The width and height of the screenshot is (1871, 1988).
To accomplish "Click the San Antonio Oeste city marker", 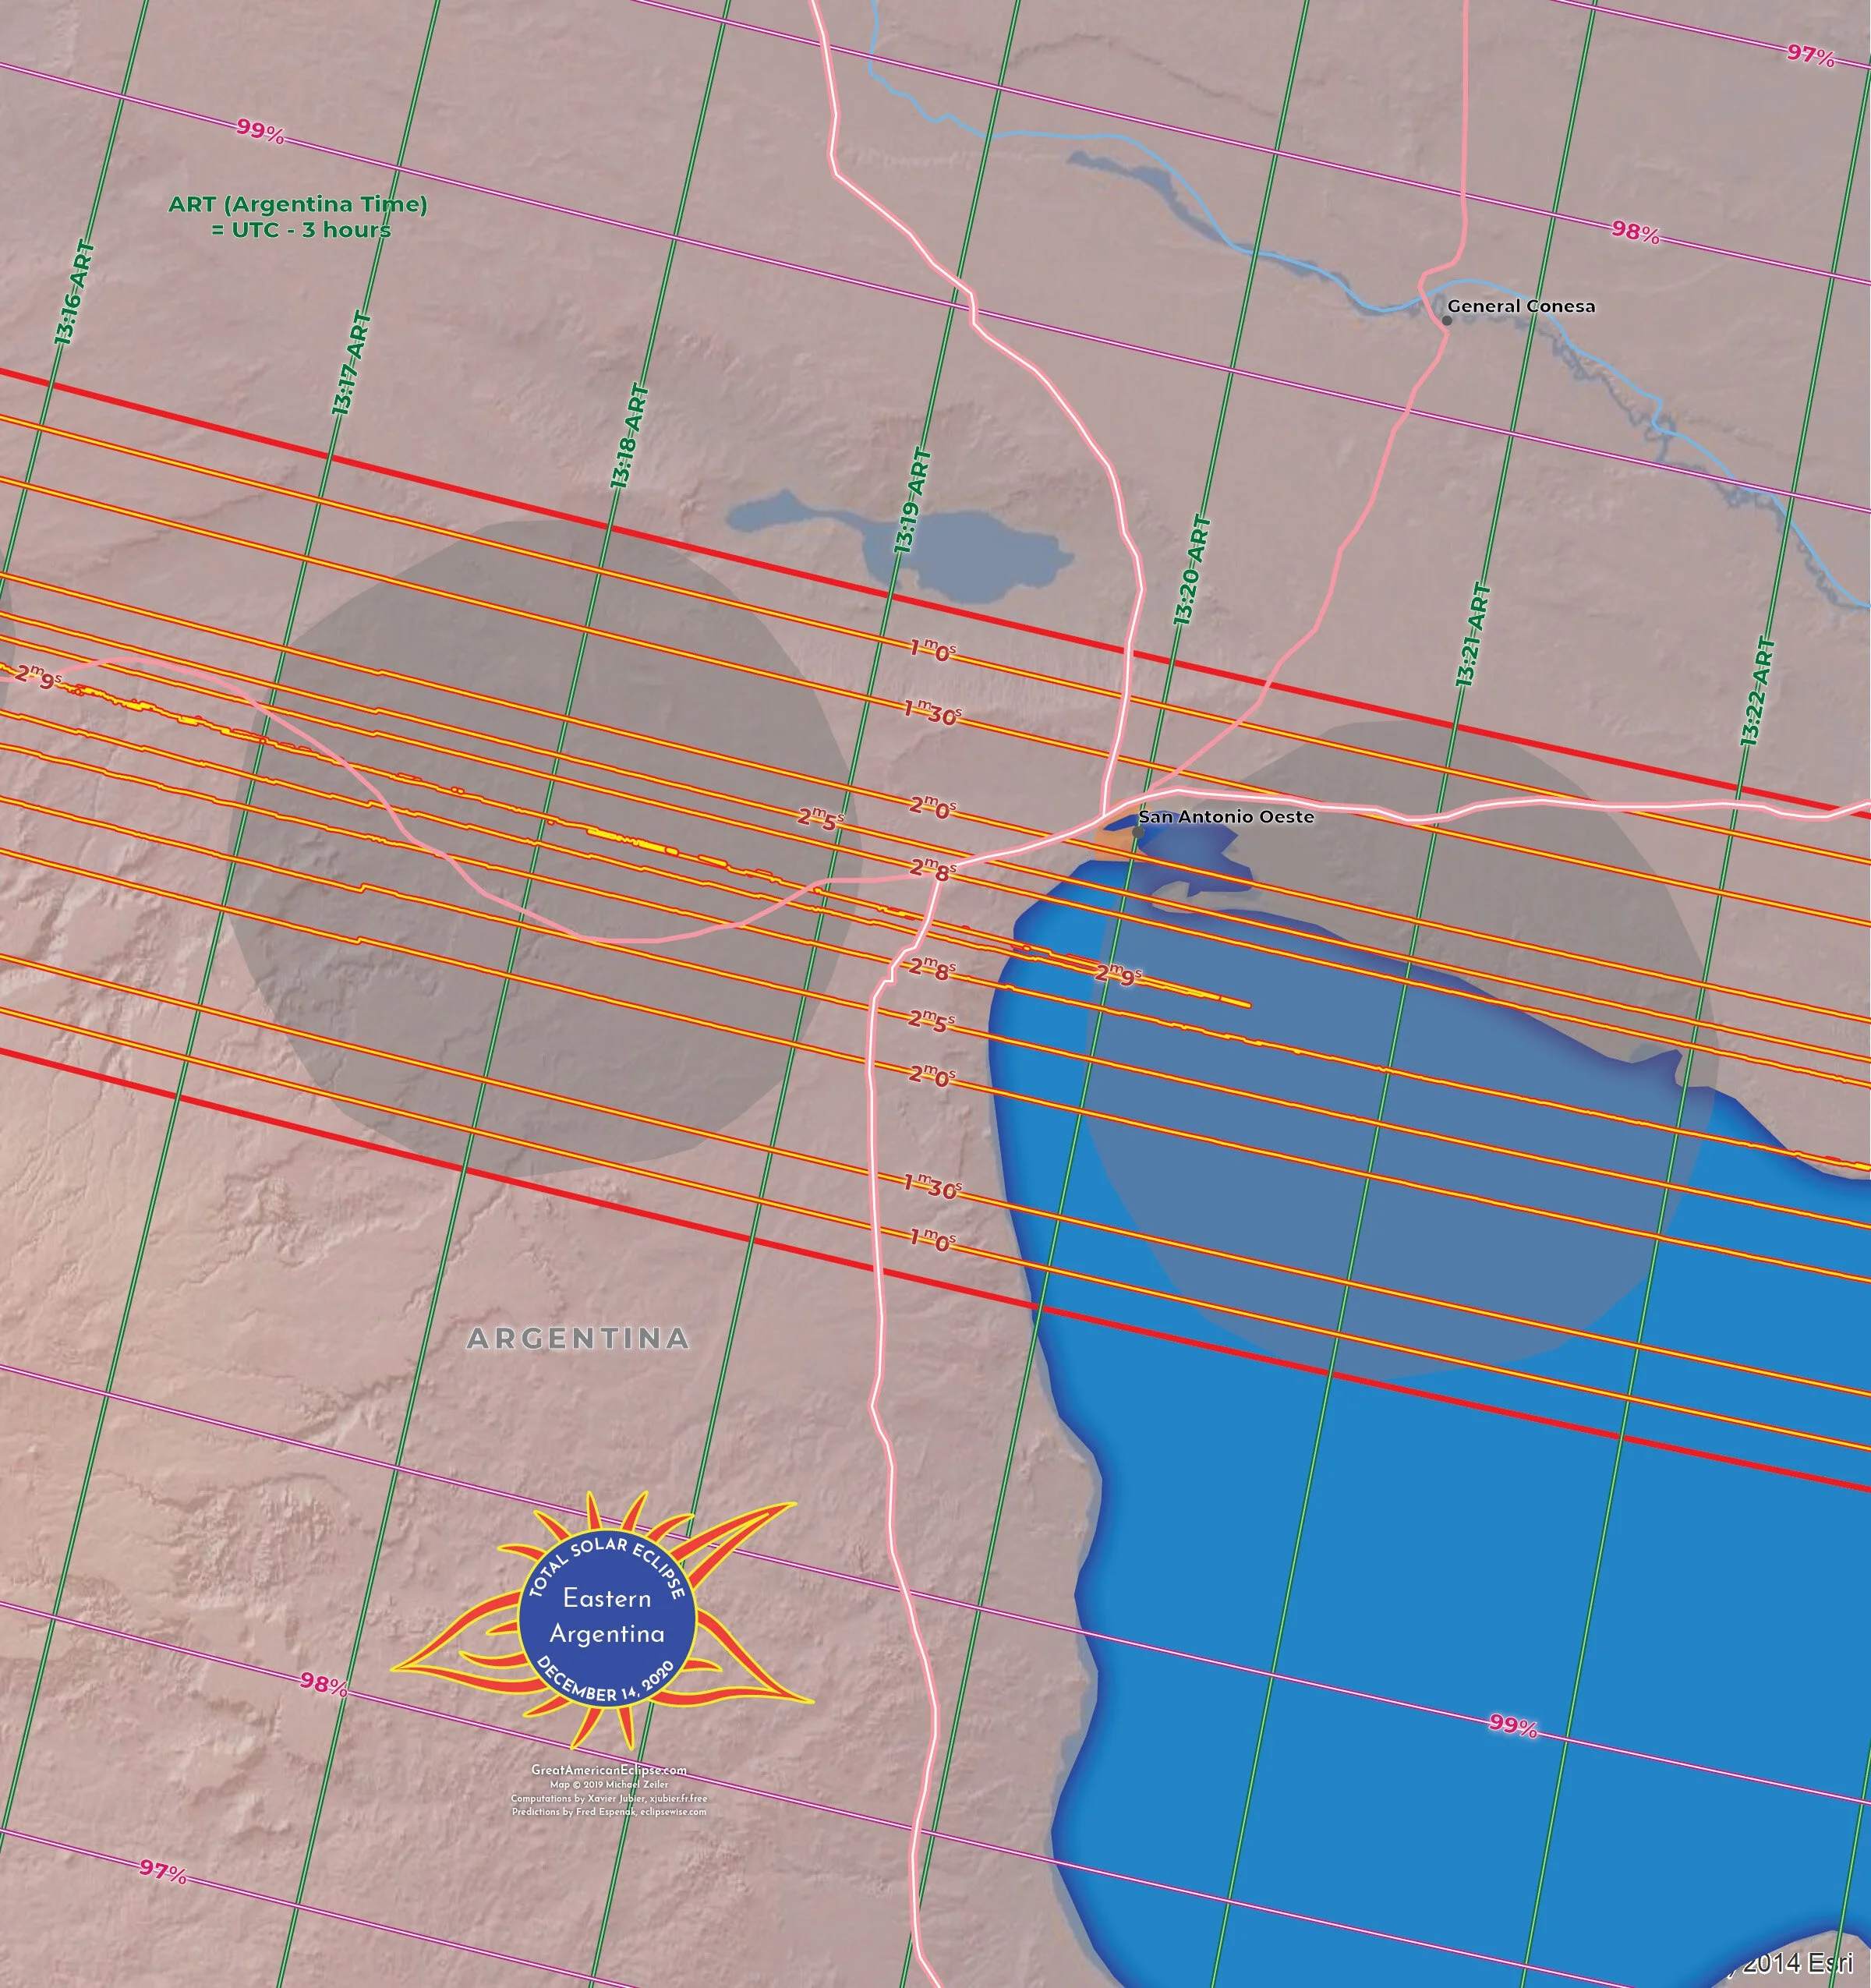I will (x=1137, y=832).
